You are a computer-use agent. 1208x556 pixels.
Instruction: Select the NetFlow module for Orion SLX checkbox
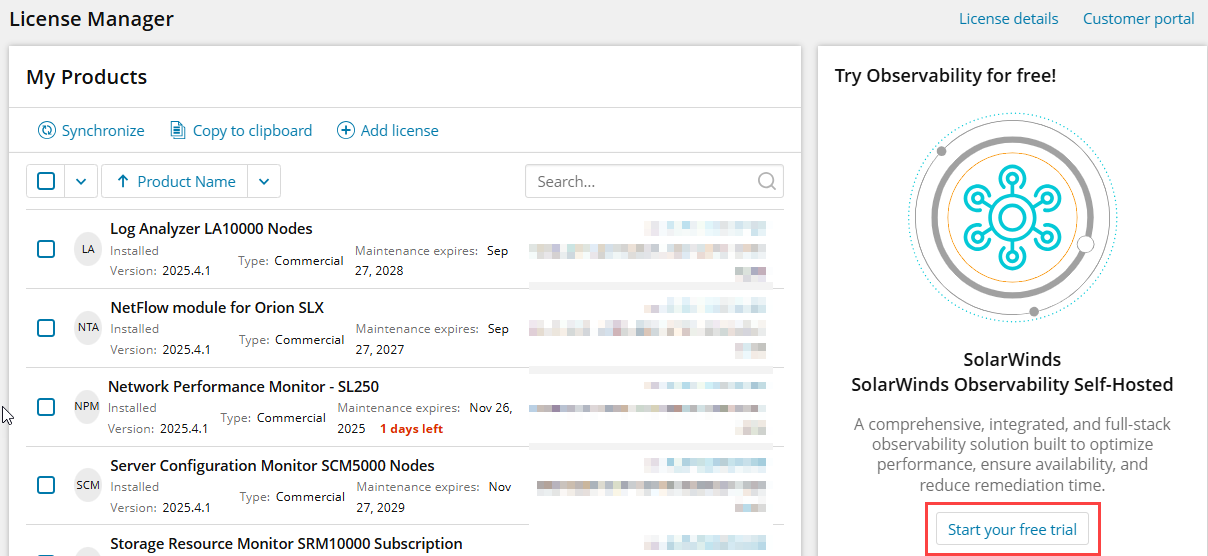click(x=46, y=328)
